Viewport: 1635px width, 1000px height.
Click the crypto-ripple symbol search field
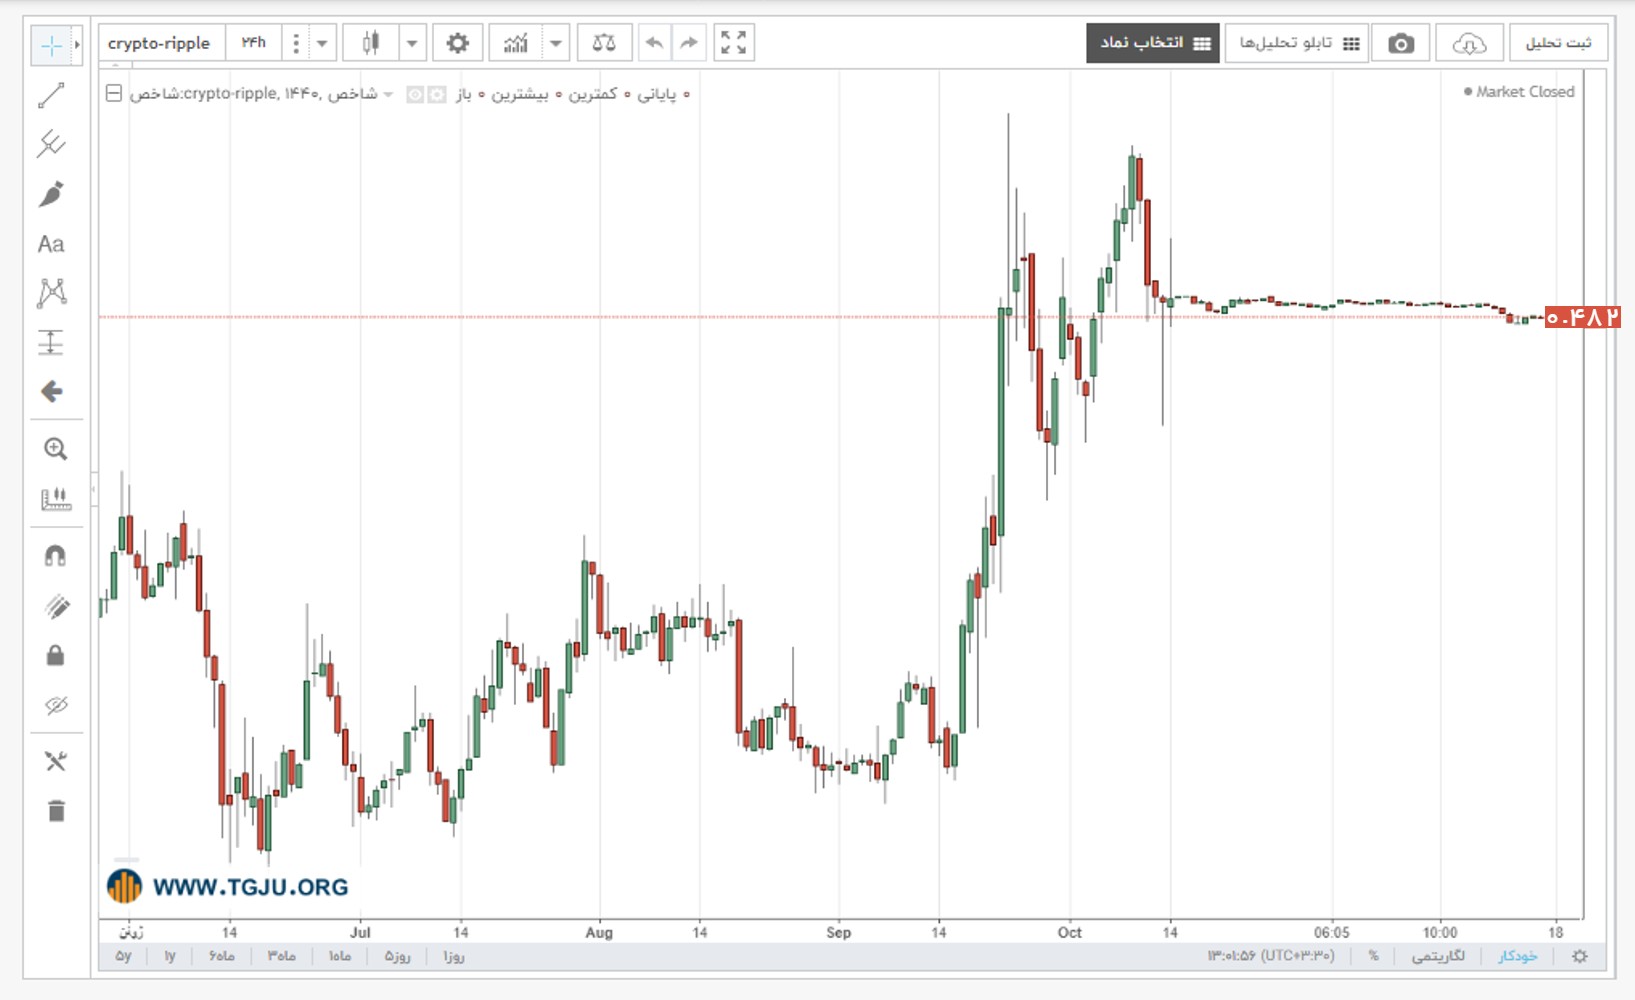coord(161,43)
